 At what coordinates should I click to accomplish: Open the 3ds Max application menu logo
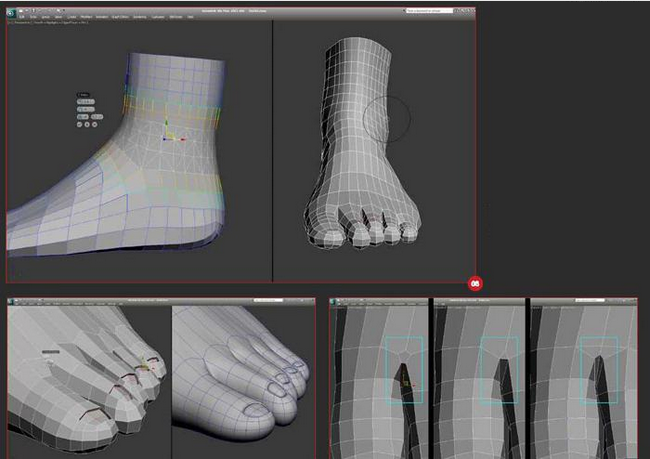click(10, 13)
